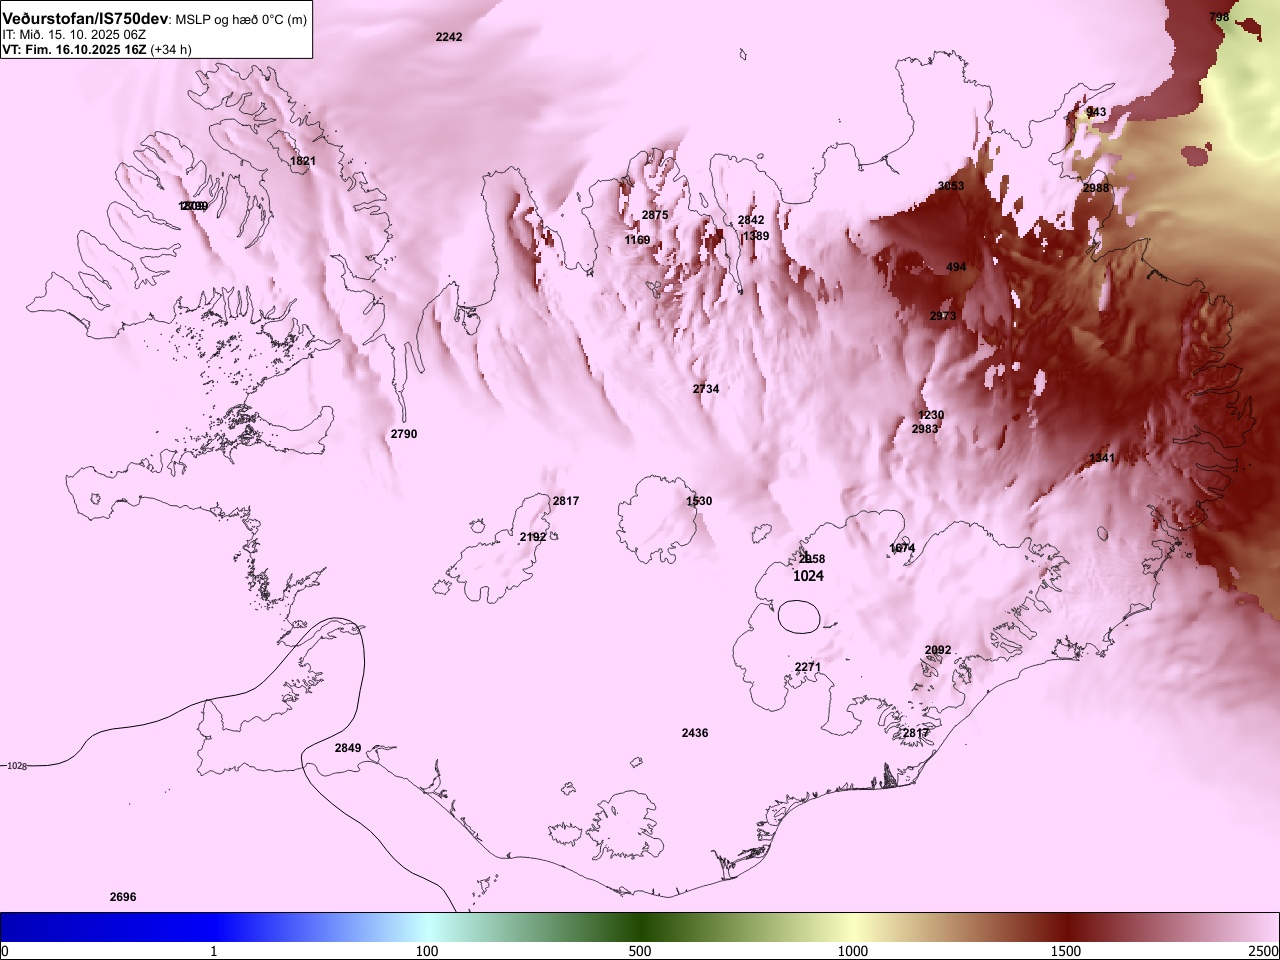Click the 2192 height label

(533, 537)
